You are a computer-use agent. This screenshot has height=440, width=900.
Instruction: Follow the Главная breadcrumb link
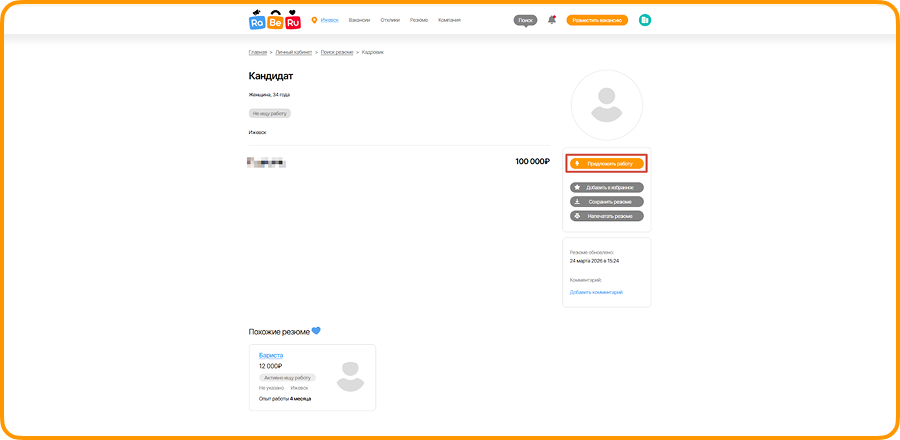pyautogui.click(x=258, y=52)
